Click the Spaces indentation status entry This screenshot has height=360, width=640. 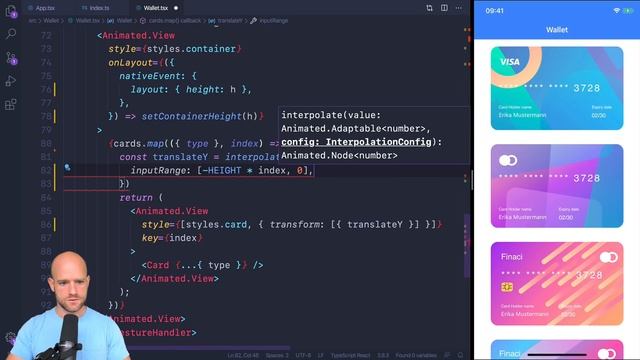click(277, 356)
